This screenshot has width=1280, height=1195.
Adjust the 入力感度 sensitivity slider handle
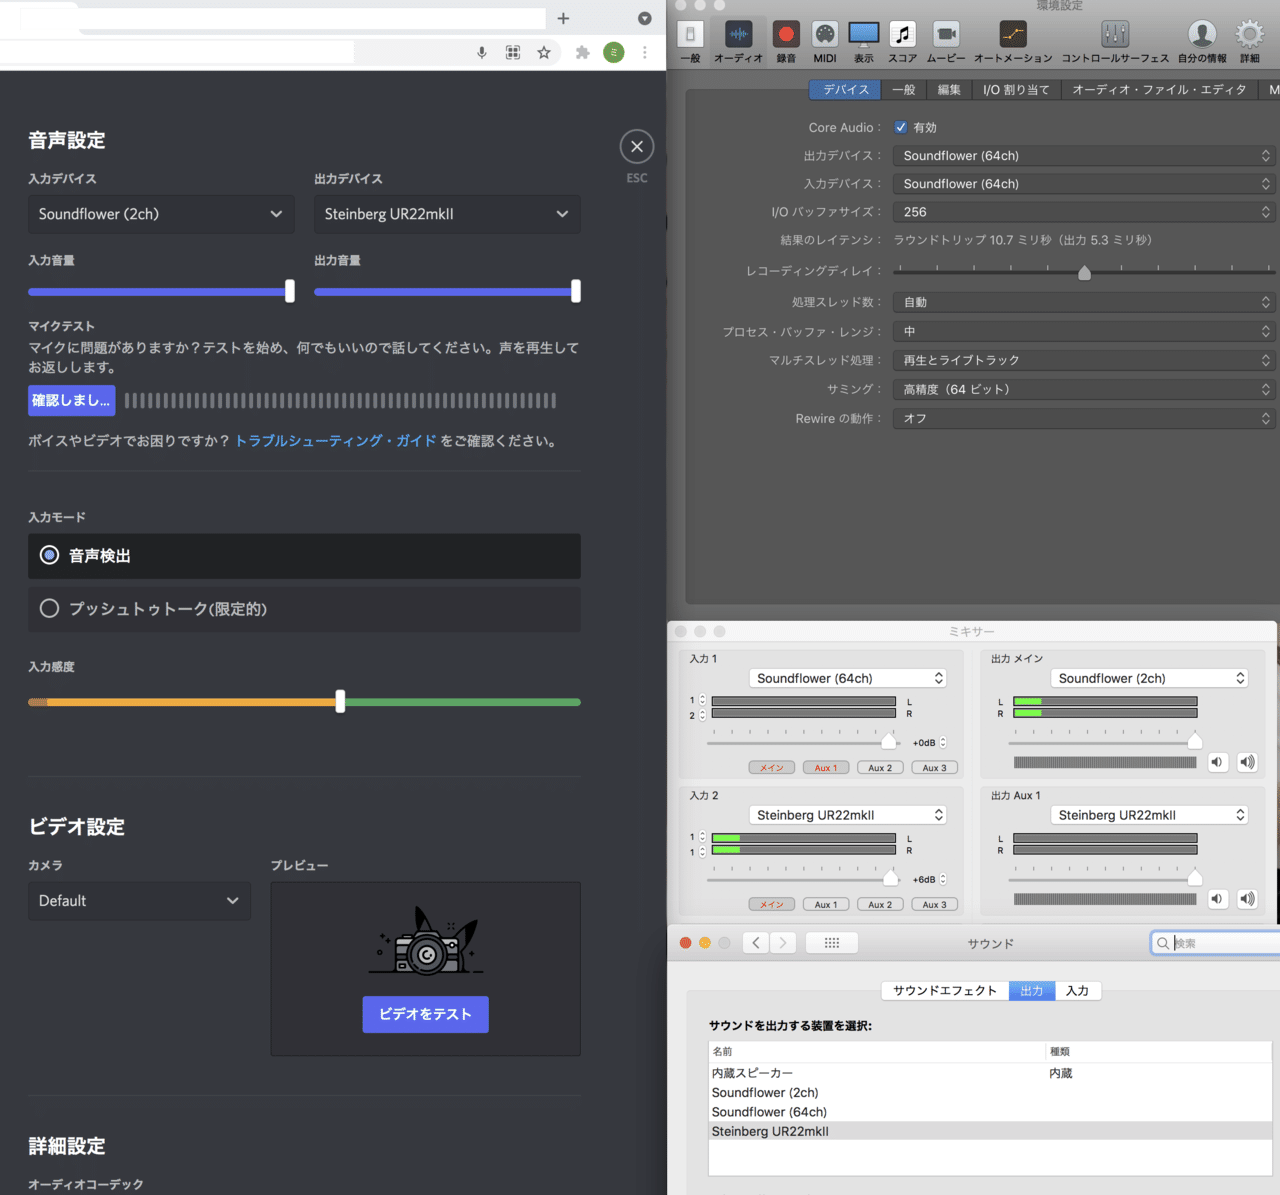(340, 702)
